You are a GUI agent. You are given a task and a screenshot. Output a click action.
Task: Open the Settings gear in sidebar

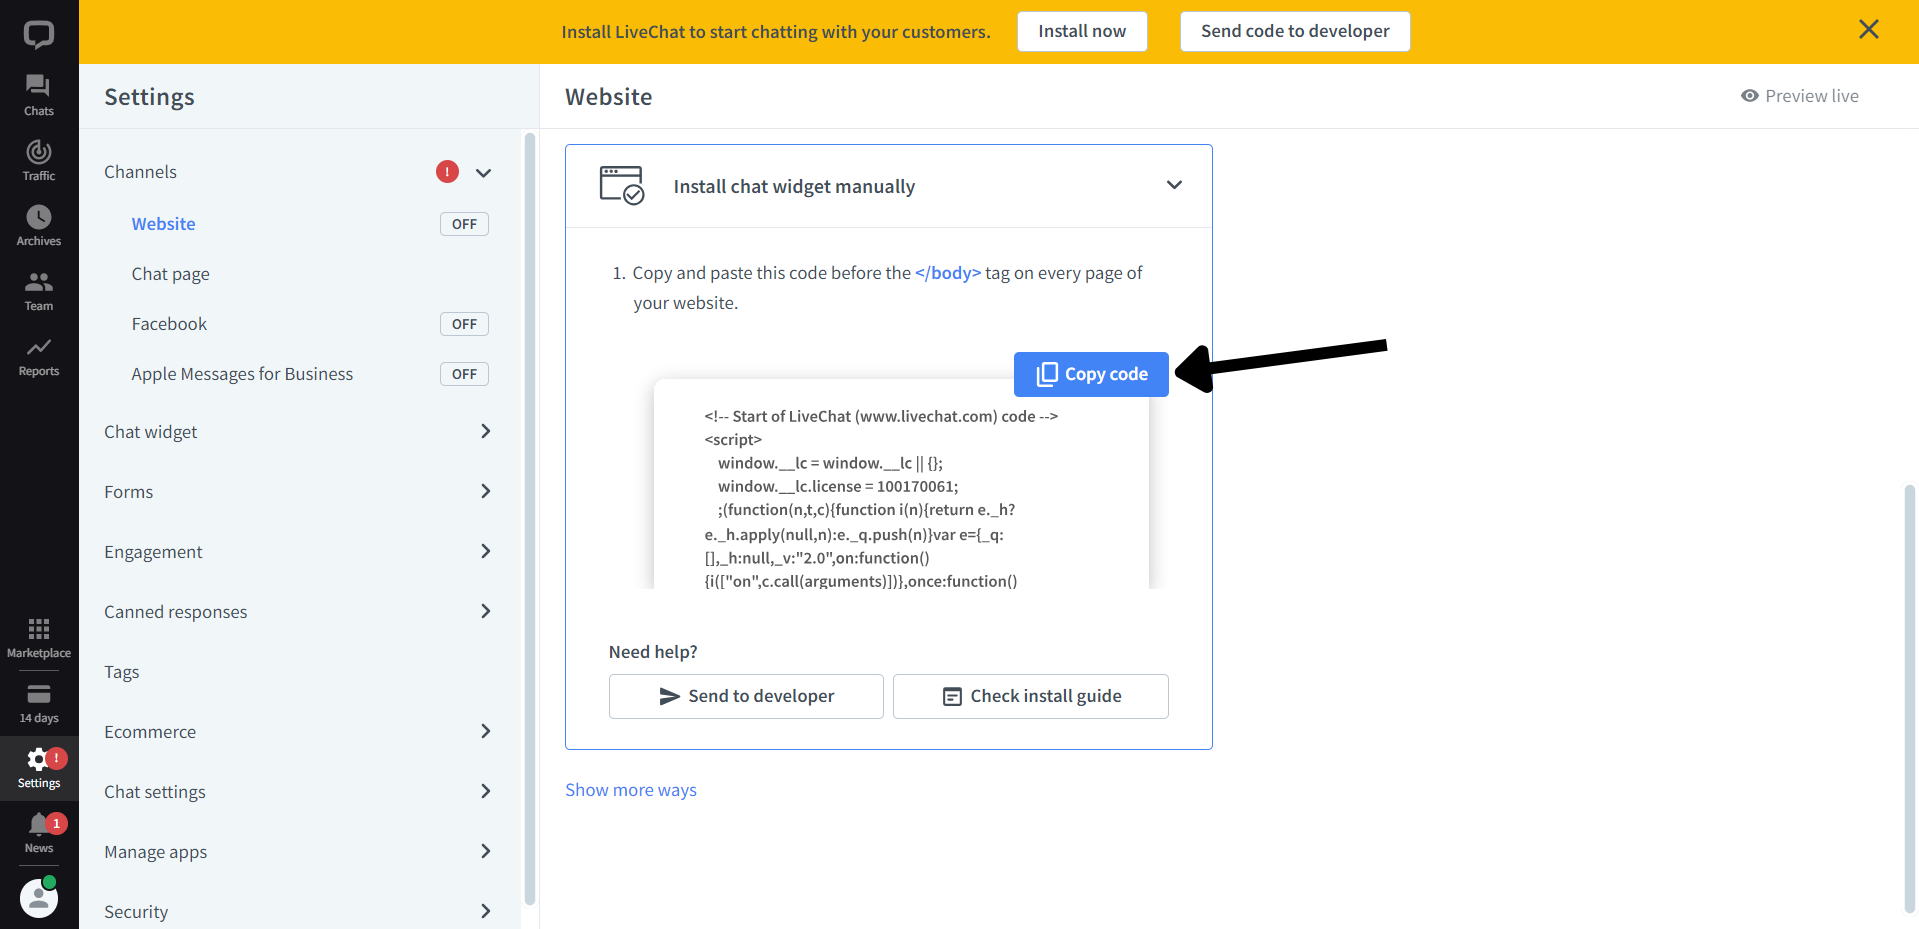39,768
